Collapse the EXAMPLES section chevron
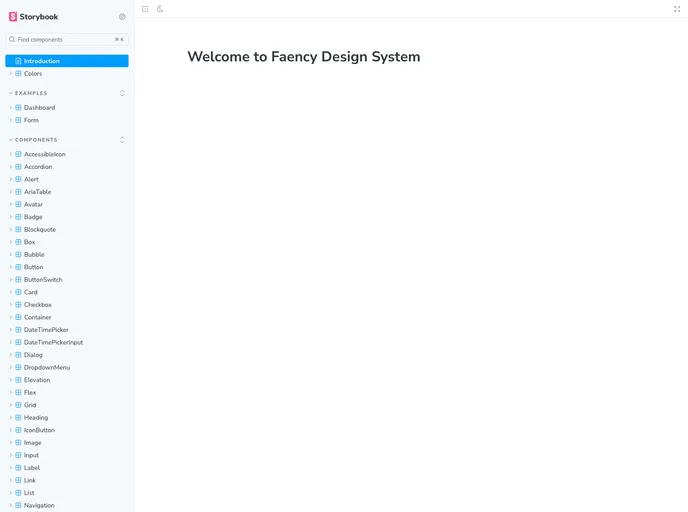This screenshot has width=688, height=512. (x=11, y=93)
